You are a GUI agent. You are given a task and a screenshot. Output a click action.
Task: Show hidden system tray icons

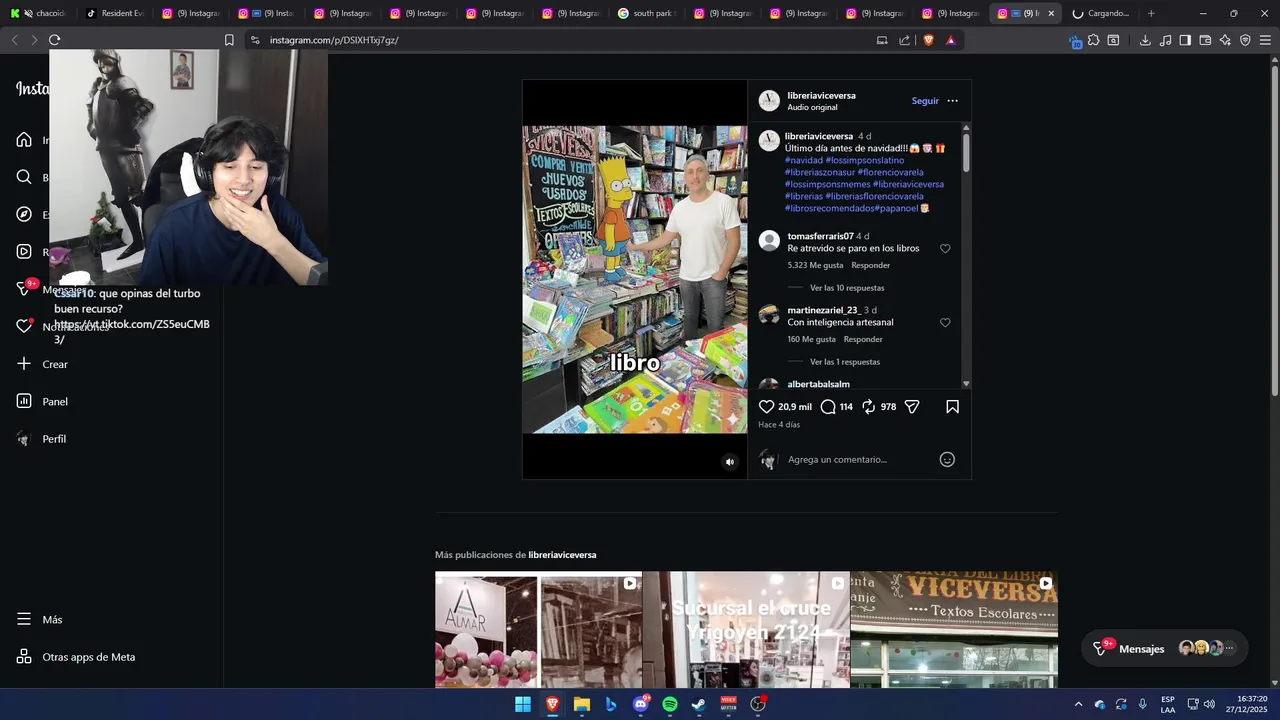point(1078,704)
